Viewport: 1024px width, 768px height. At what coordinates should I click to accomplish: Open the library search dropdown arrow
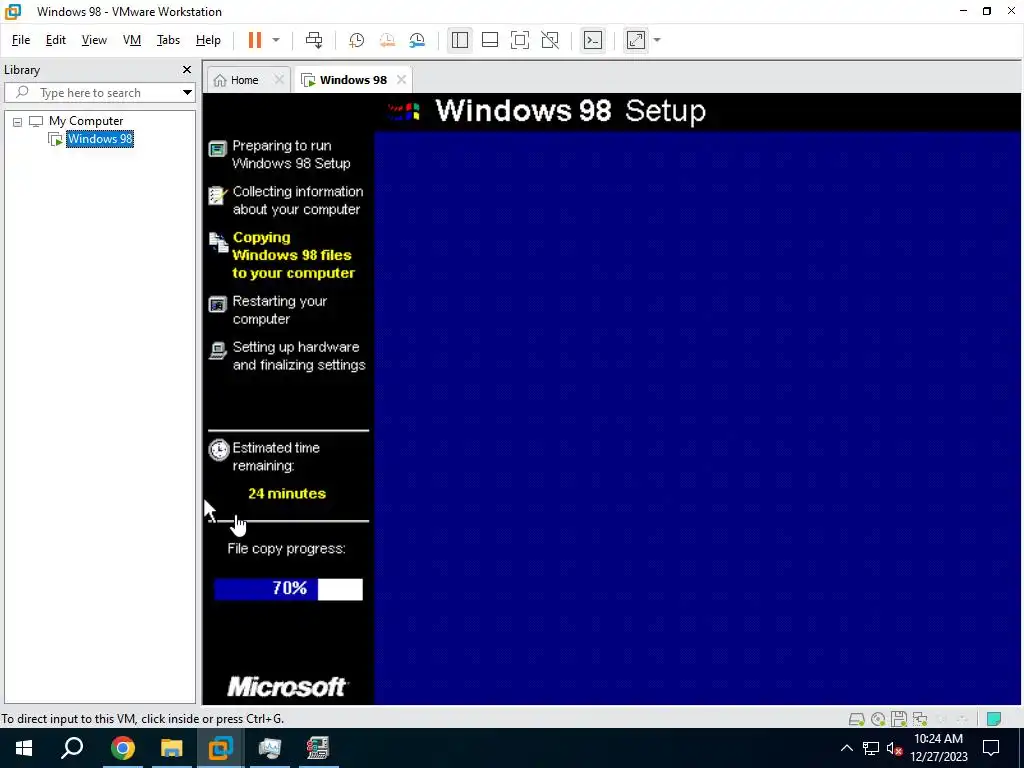[187, 93]
